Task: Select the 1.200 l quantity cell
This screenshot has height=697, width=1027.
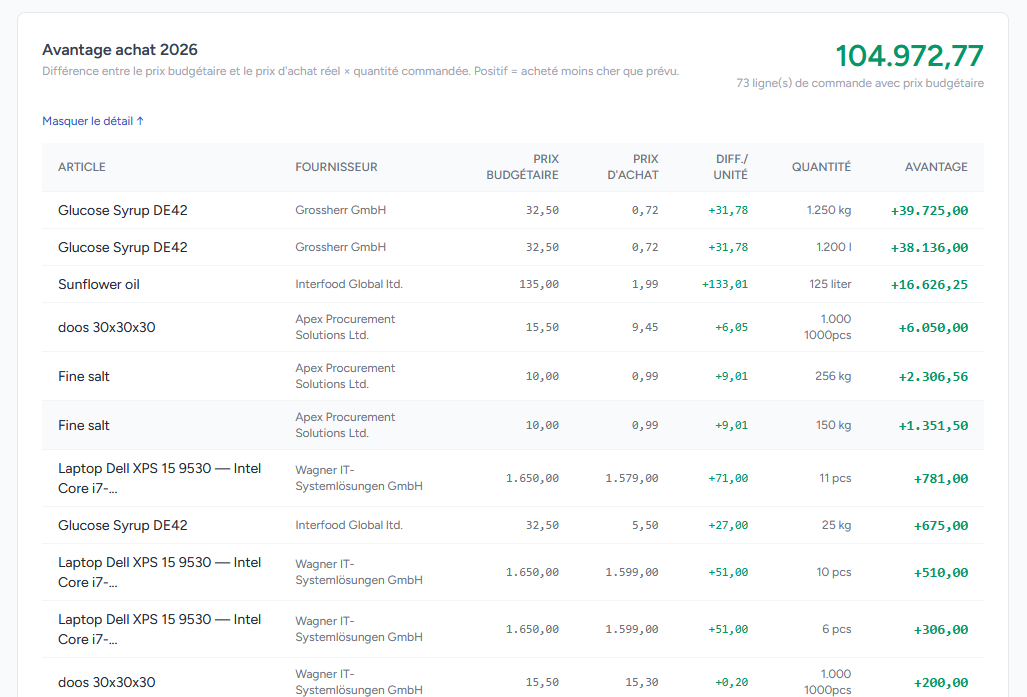Action: click(834, 247)
